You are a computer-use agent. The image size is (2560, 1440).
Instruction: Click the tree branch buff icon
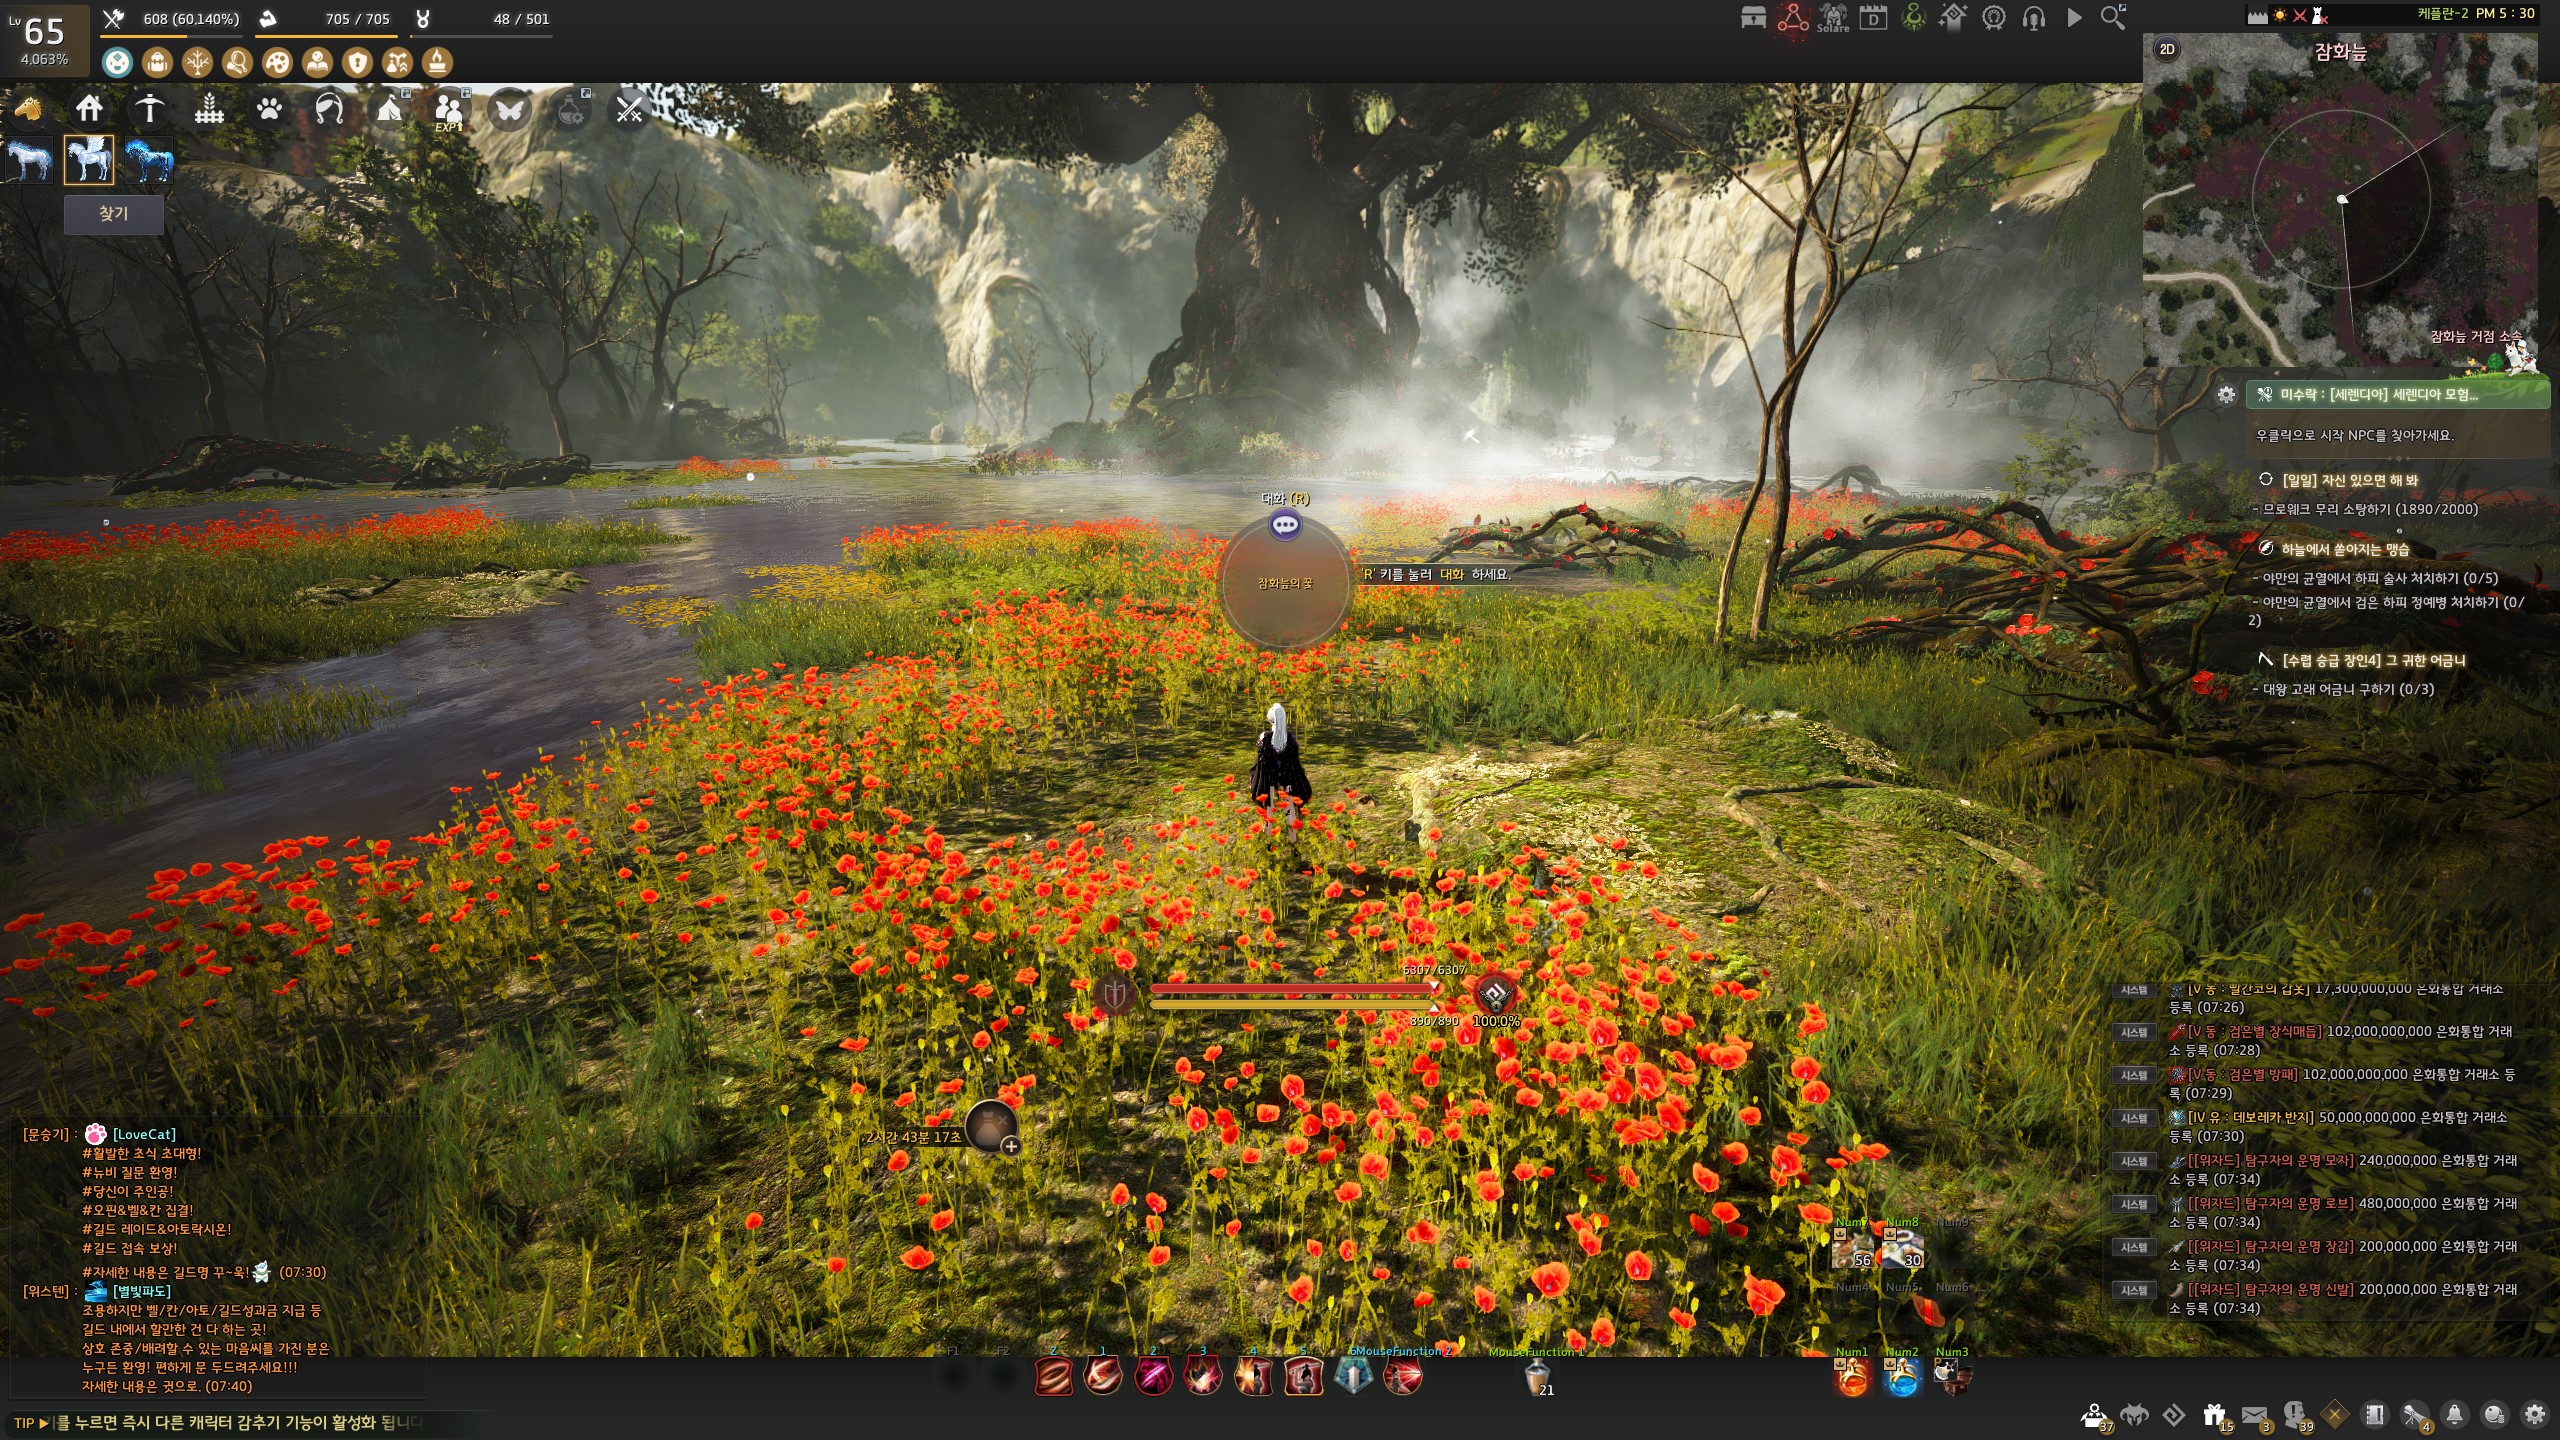(197, 63)
